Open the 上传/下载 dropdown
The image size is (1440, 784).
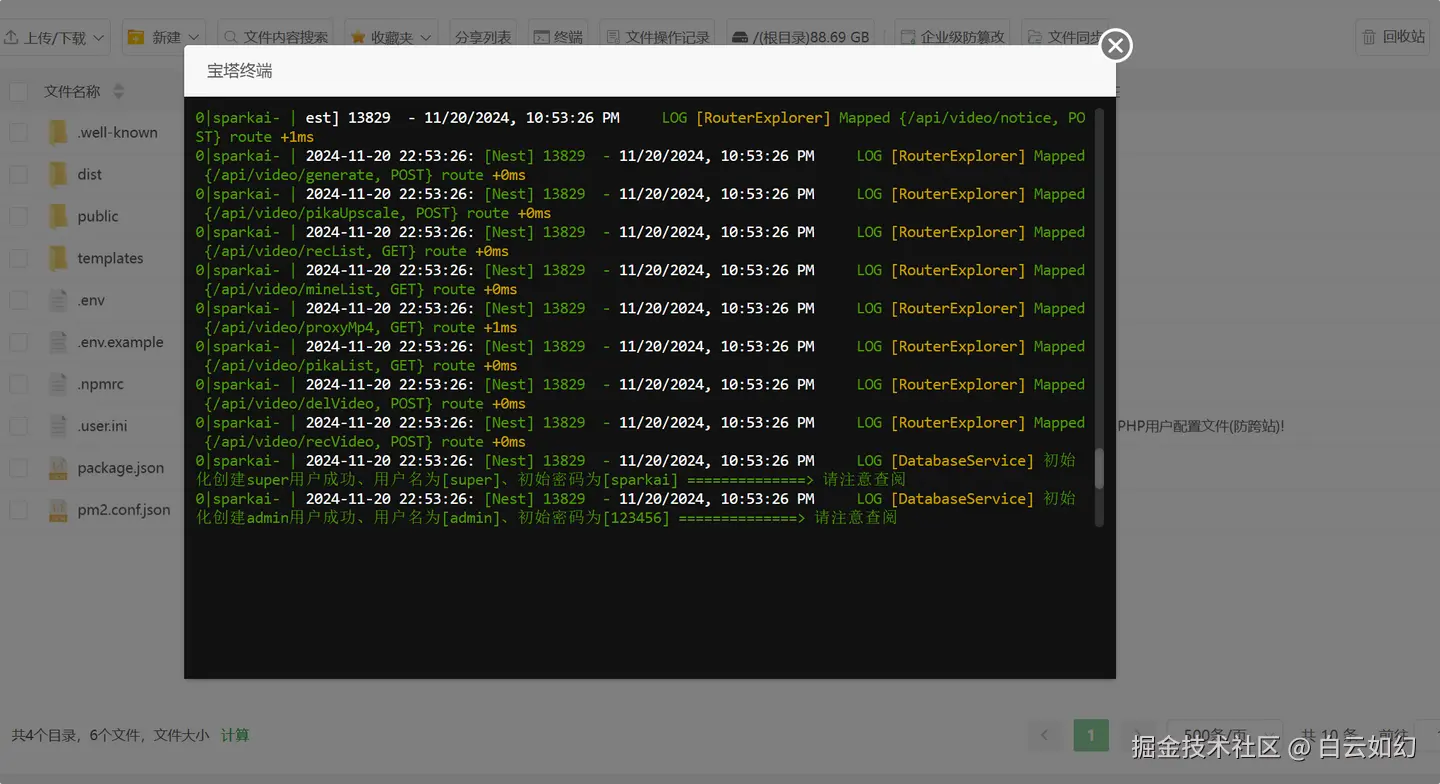(x=54, y=37)
